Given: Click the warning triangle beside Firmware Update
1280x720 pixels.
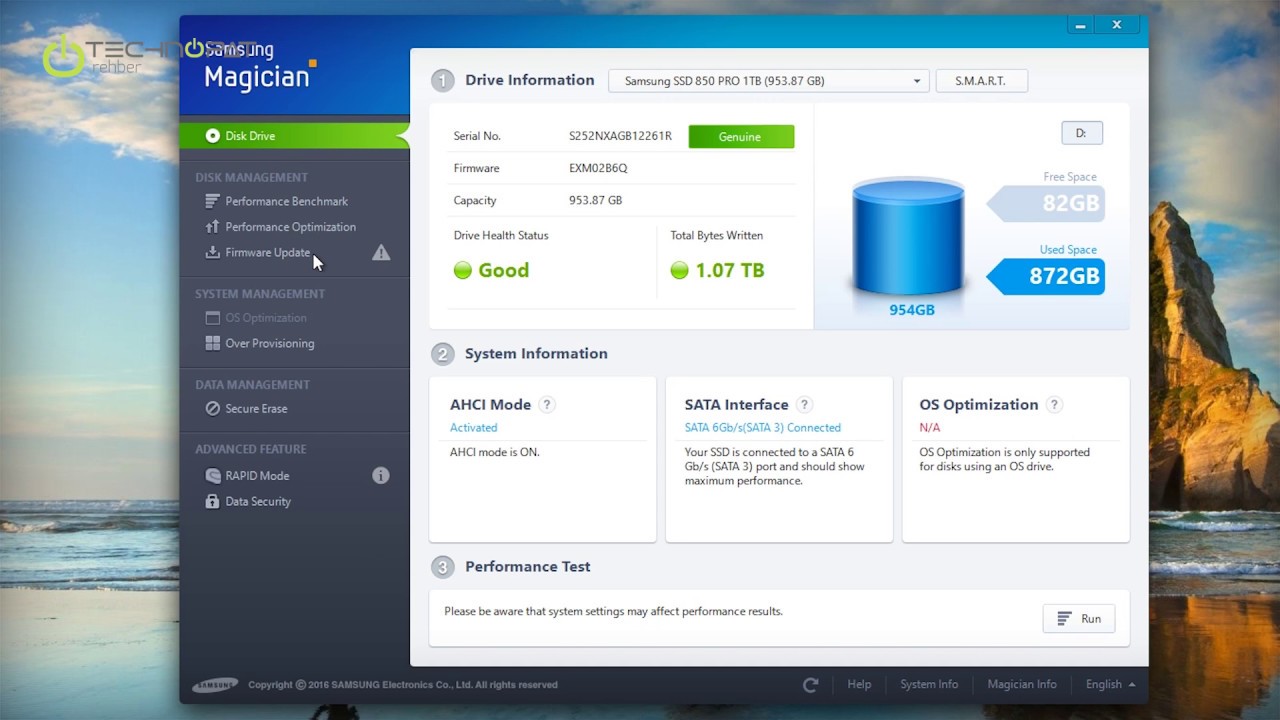Looking at the screenshot, I should [381, 253].
